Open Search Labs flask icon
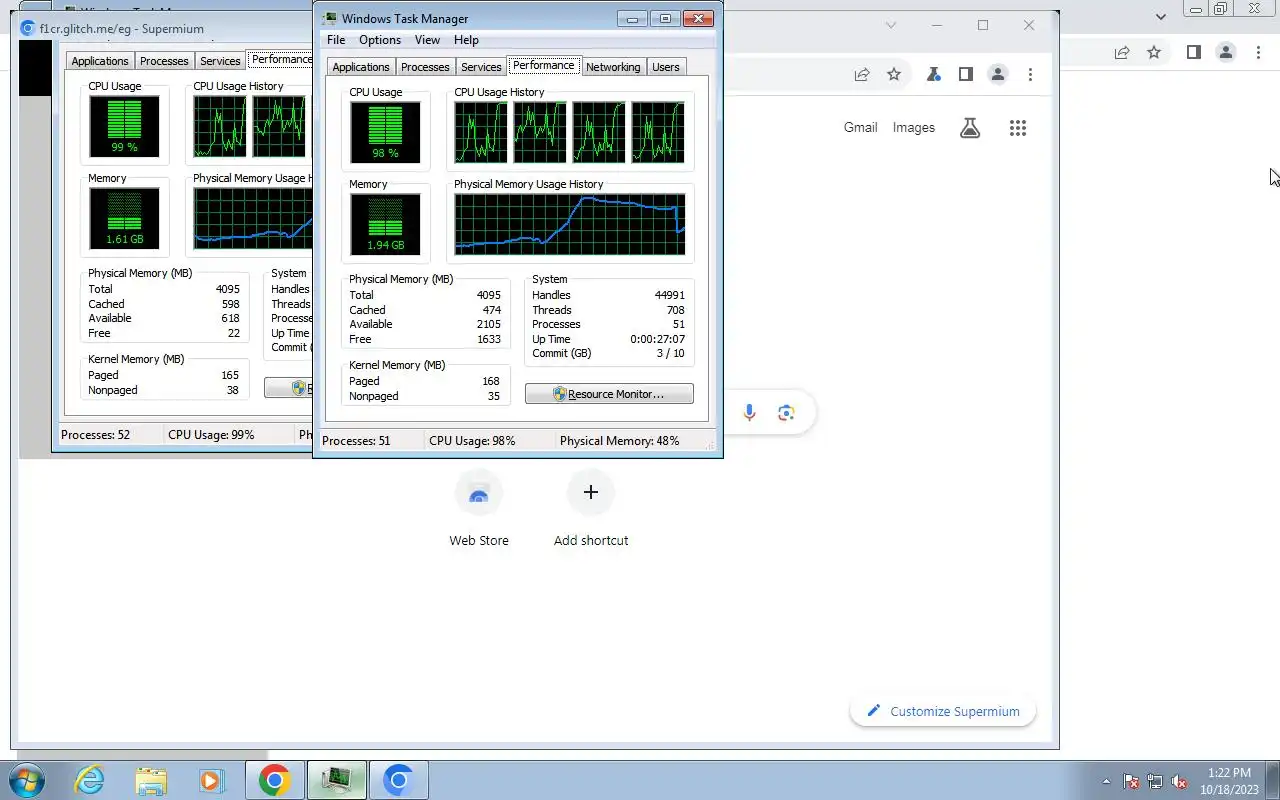This screenshot has width=1280, height=800. (x=970, y=128)
